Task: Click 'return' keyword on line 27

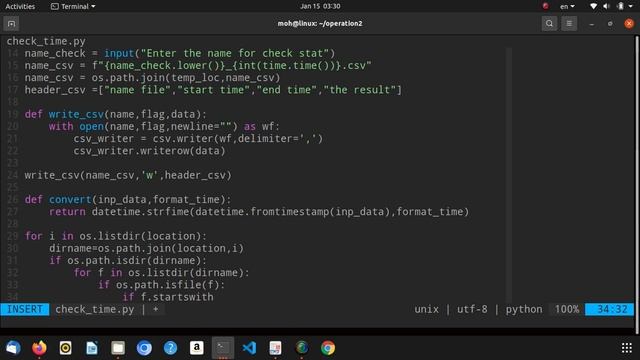Action: click(67, 212)
